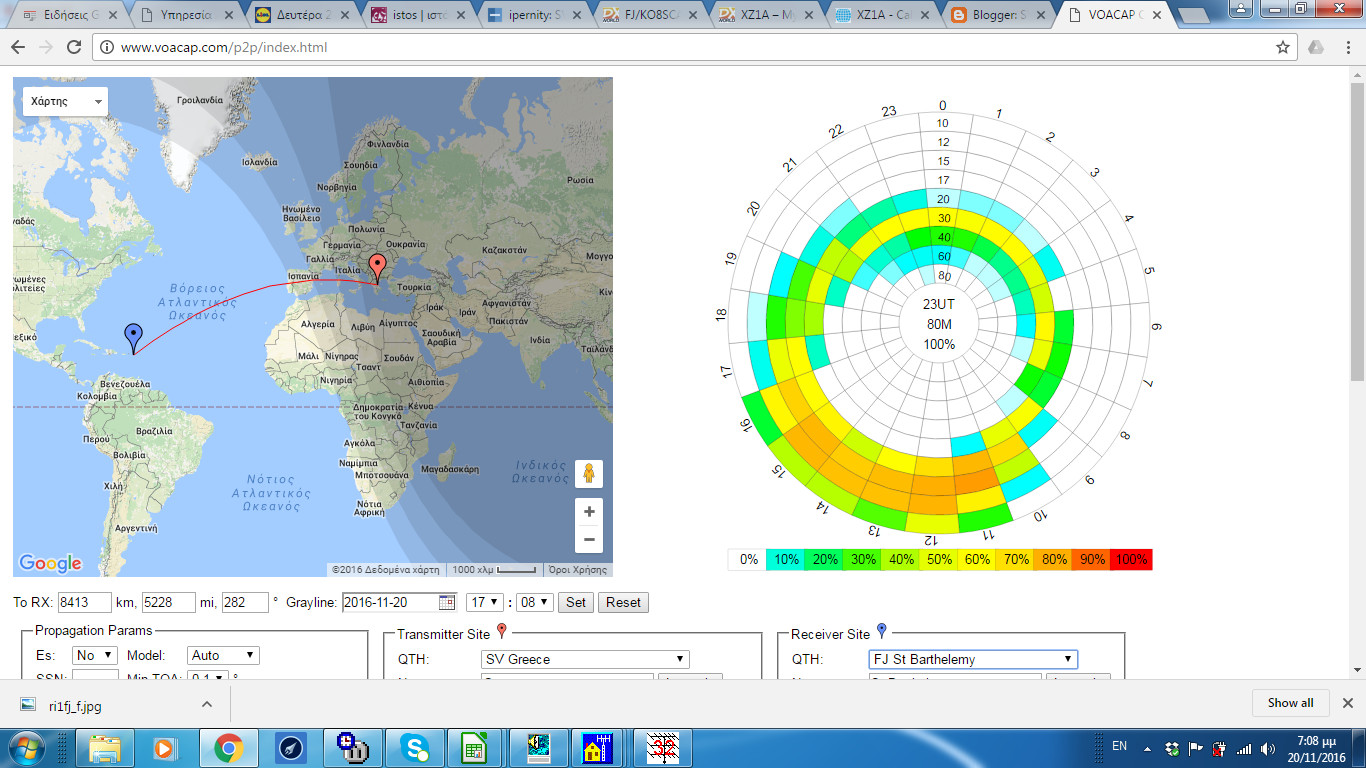Open the Model dropdown showing Auto

pos(223,655)
